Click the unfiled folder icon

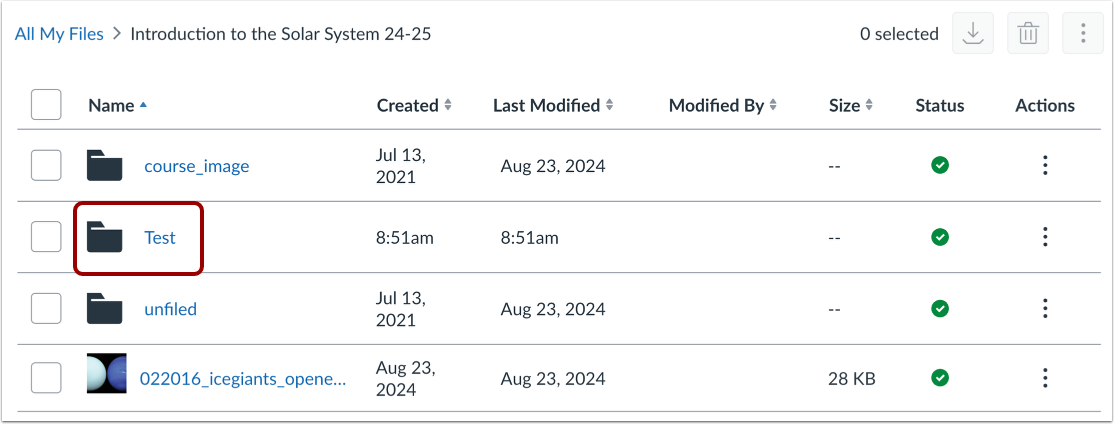104,309
